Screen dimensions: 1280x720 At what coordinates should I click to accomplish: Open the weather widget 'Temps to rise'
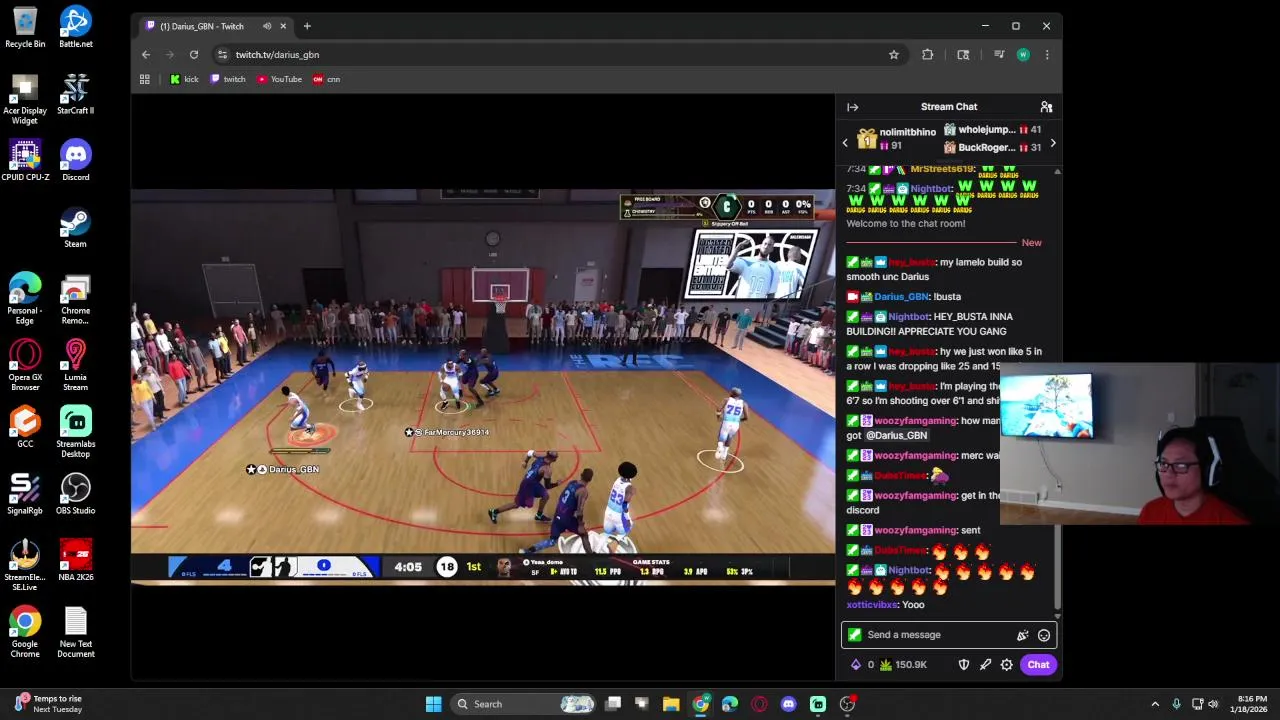pyautogui.click(x=47, y=704)
